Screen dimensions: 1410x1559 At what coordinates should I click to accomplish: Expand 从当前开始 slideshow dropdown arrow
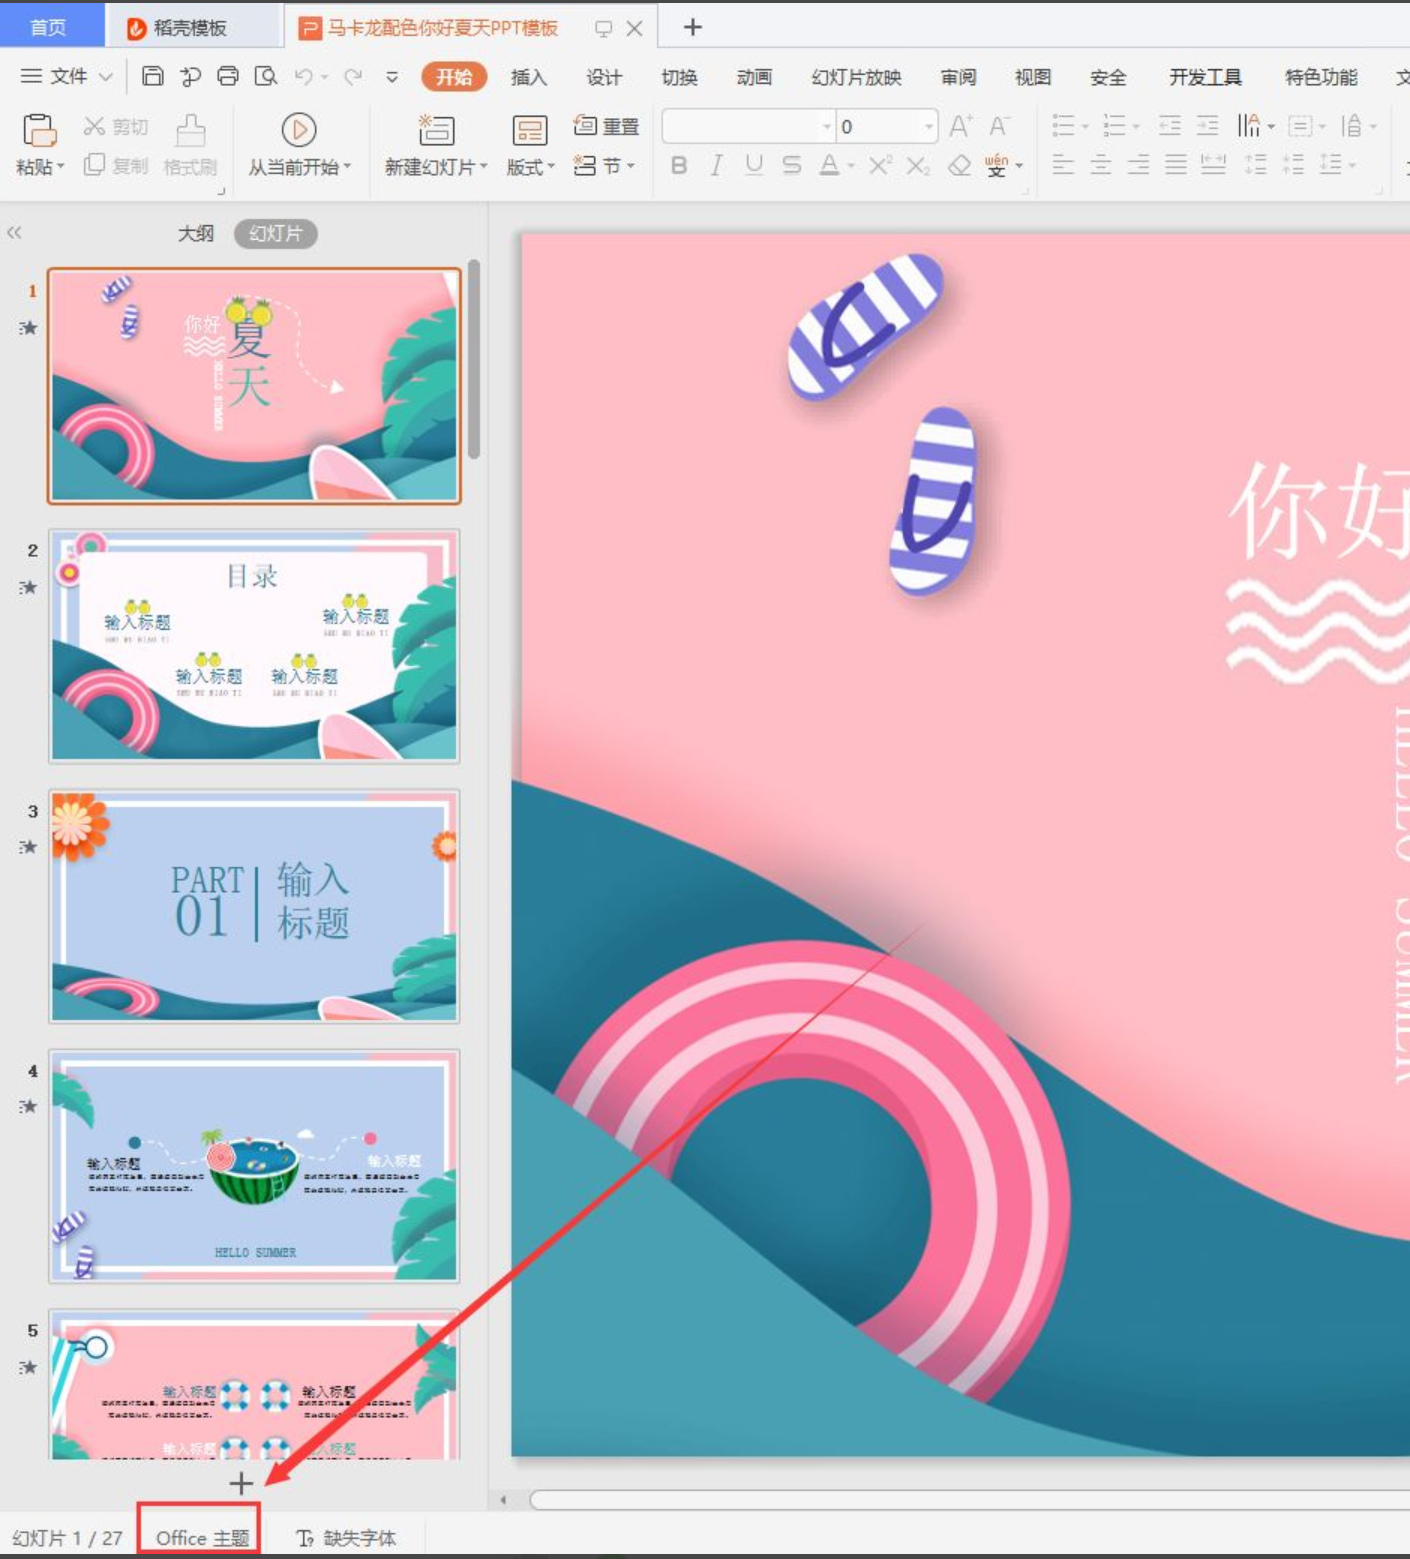[347, 167]
